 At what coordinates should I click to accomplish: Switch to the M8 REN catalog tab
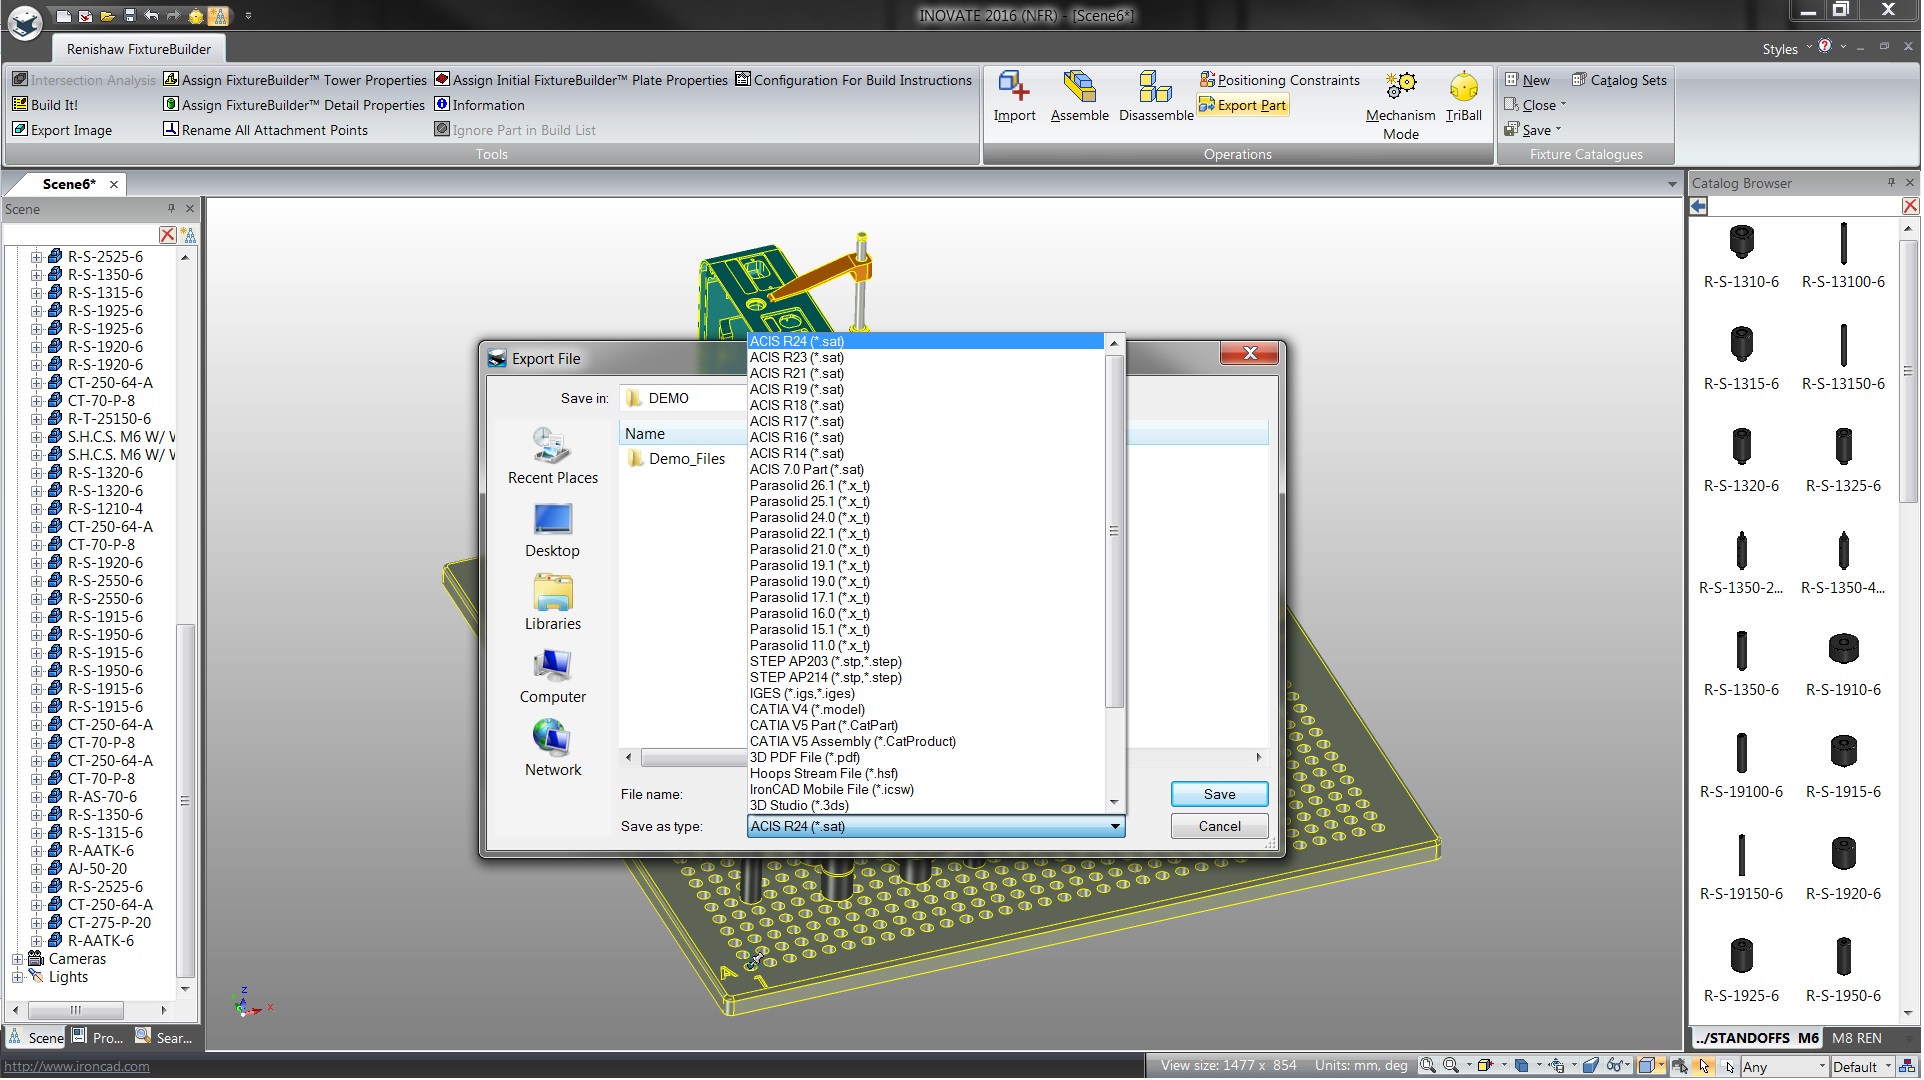[x=1856, y=1039]
